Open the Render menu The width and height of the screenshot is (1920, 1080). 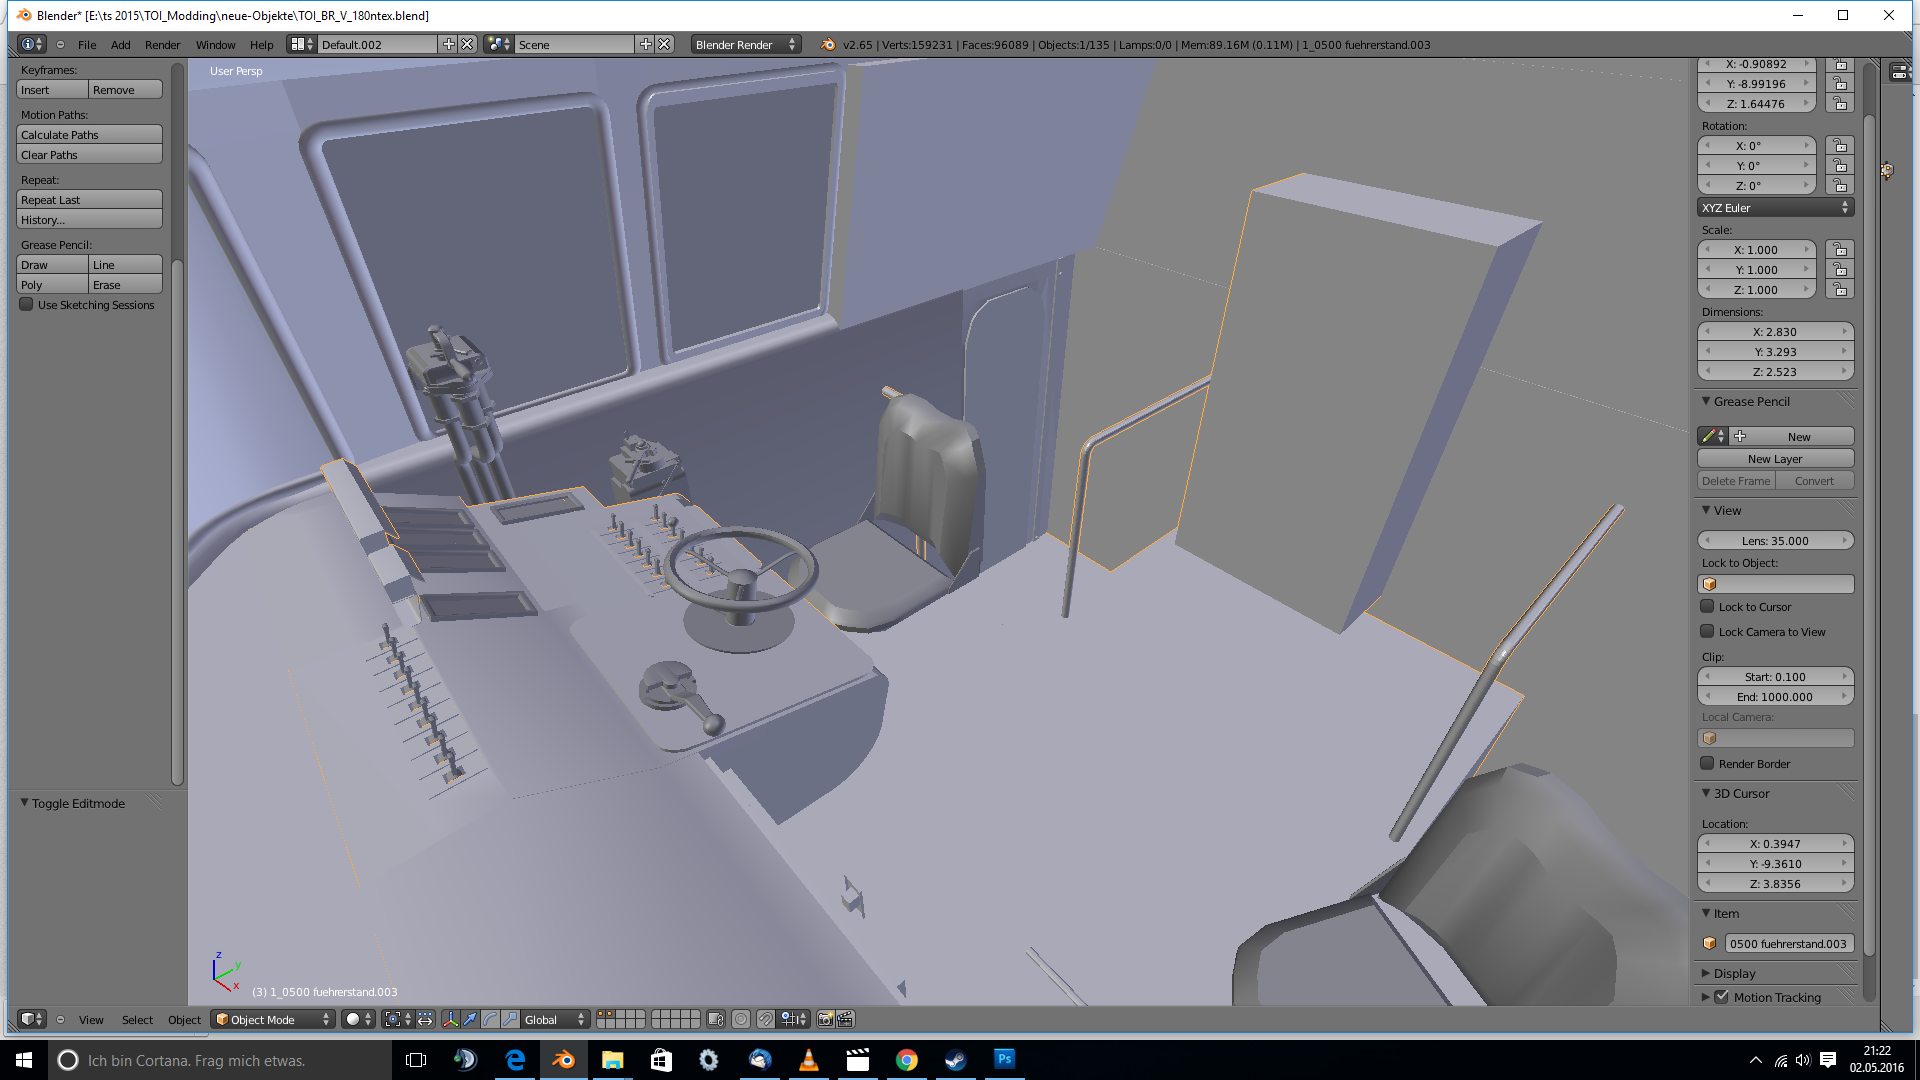[162, 45]
